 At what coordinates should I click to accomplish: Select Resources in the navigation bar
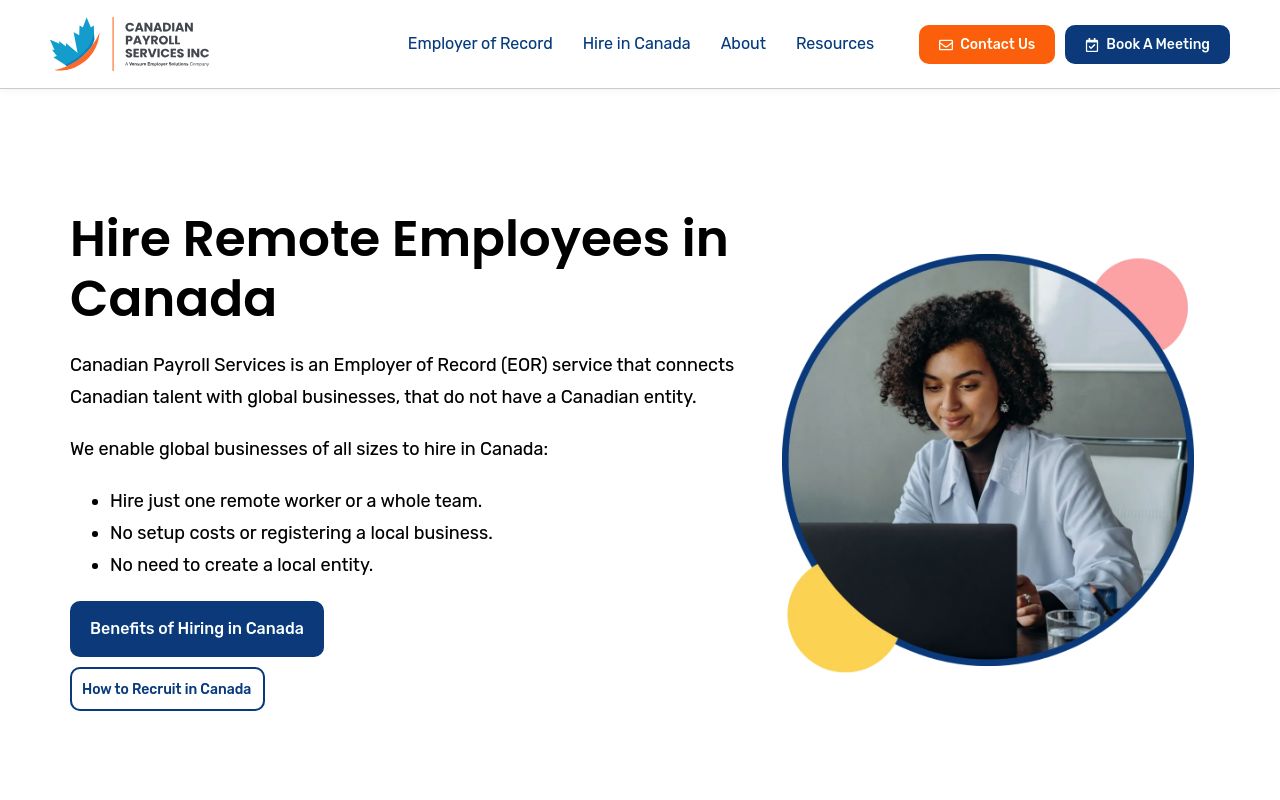click(x=835, y=44)
